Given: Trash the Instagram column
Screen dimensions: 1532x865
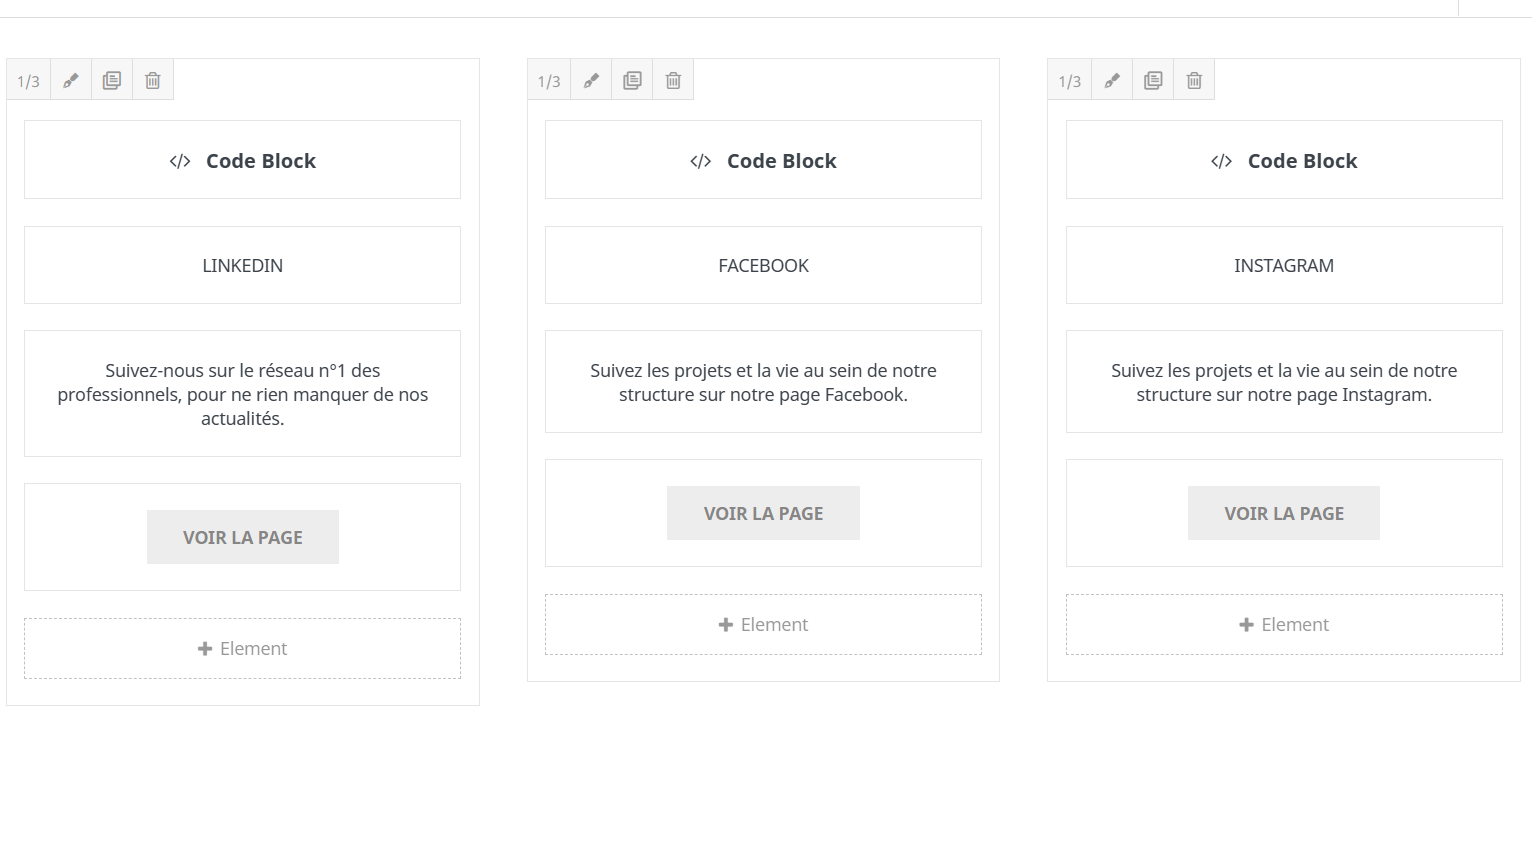Looking at the screenshot, I should point(1194,81).
